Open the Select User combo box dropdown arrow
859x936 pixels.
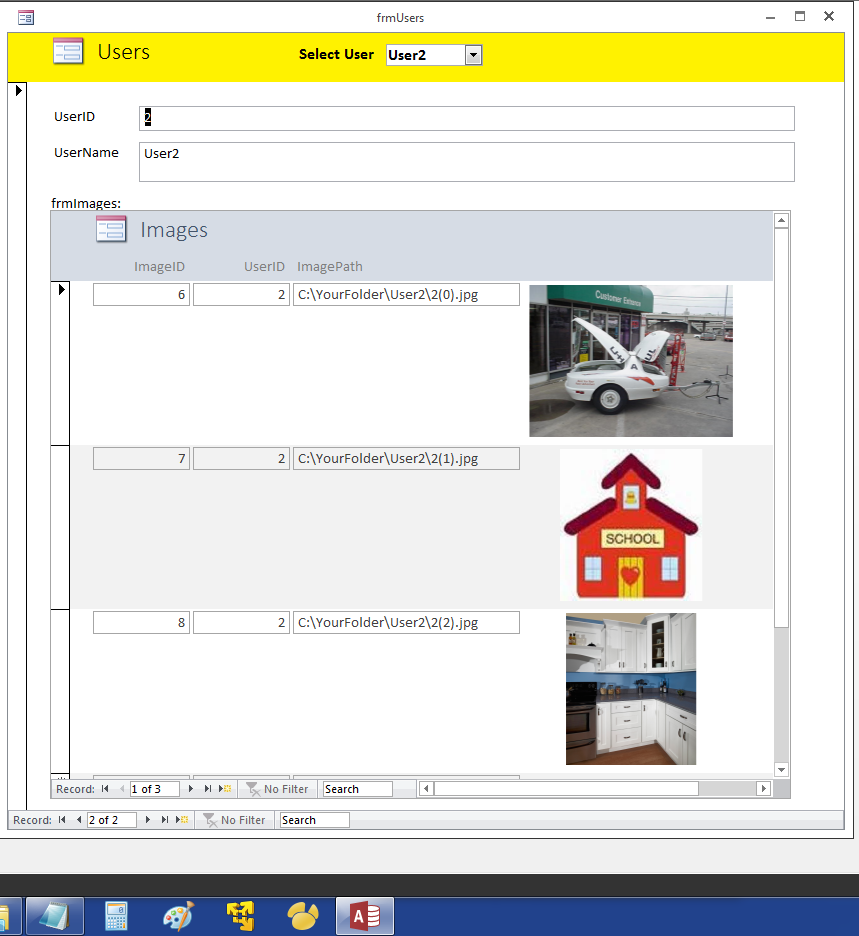(x=473, y=55)
